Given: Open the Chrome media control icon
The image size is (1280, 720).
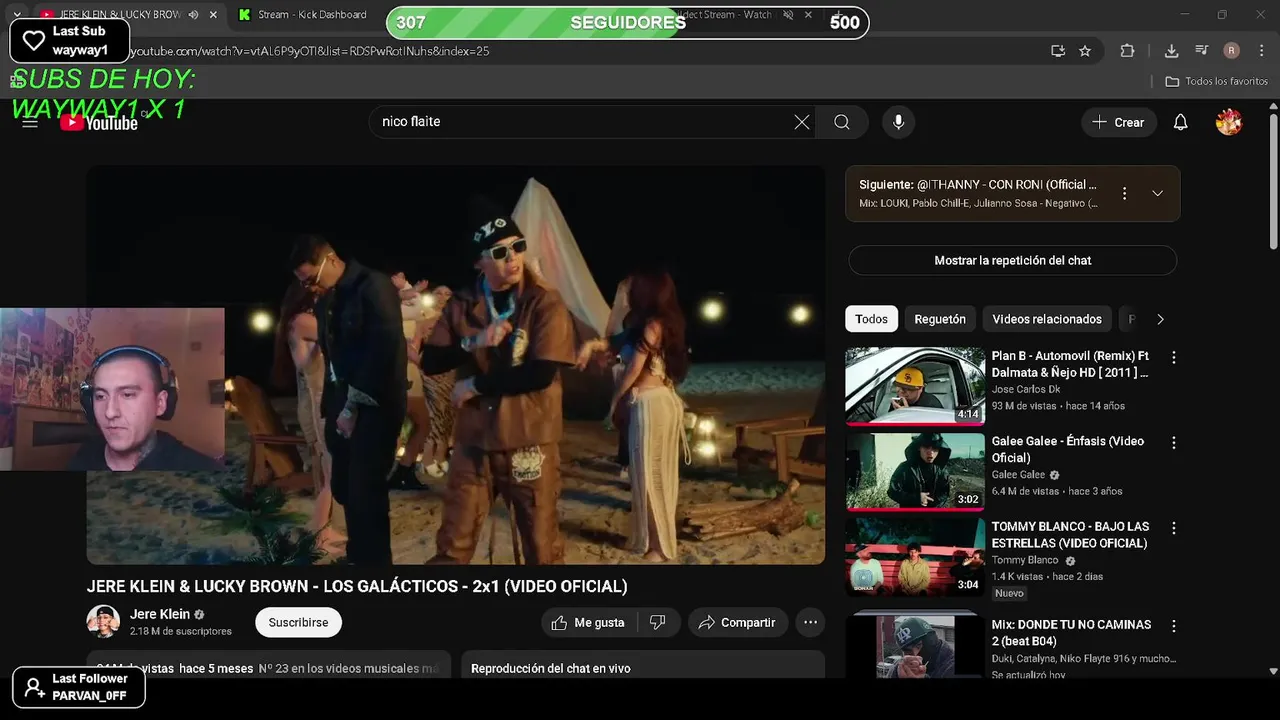Looking at the screenshot, I should coord(1202,51).
